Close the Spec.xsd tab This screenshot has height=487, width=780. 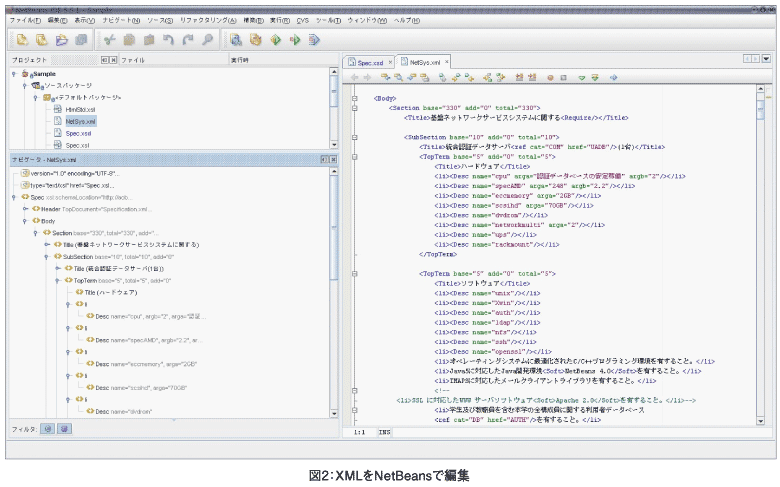pos(390,62)
